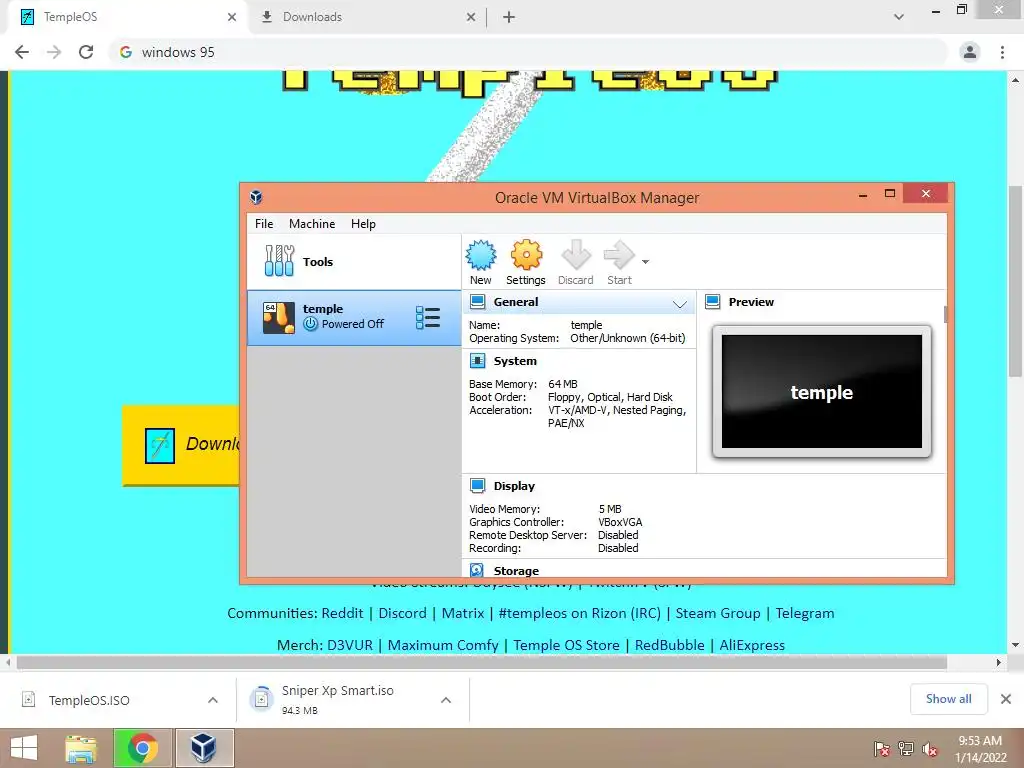Open File Explorer from the taskbar

point(81,748)
